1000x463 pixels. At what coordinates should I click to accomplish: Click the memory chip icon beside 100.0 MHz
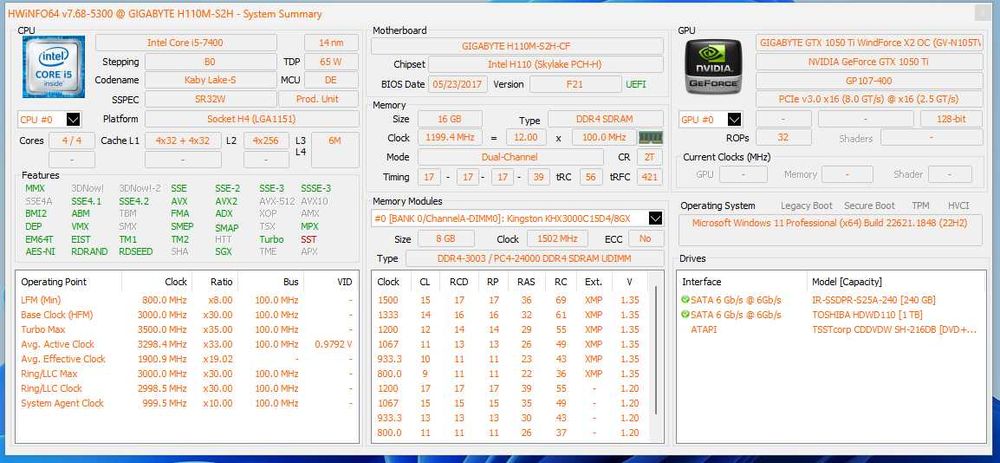(651, 138)
